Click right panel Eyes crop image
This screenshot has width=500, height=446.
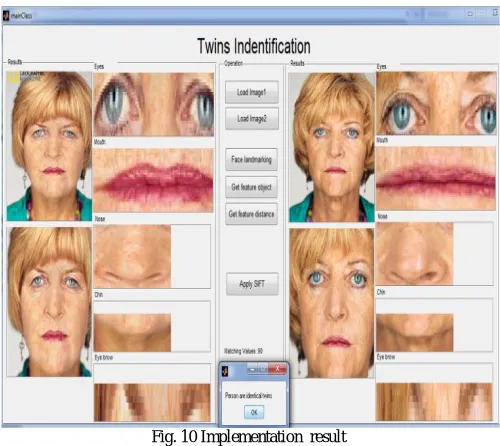click(436, 103)
